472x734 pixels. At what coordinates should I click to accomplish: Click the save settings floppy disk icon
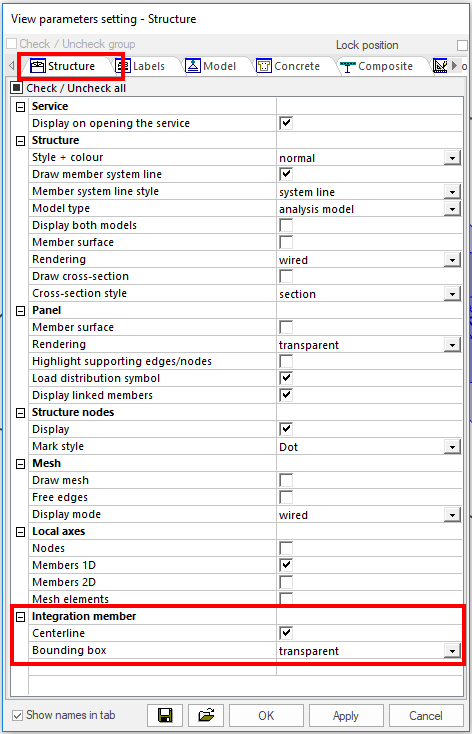tap(164, 715)
